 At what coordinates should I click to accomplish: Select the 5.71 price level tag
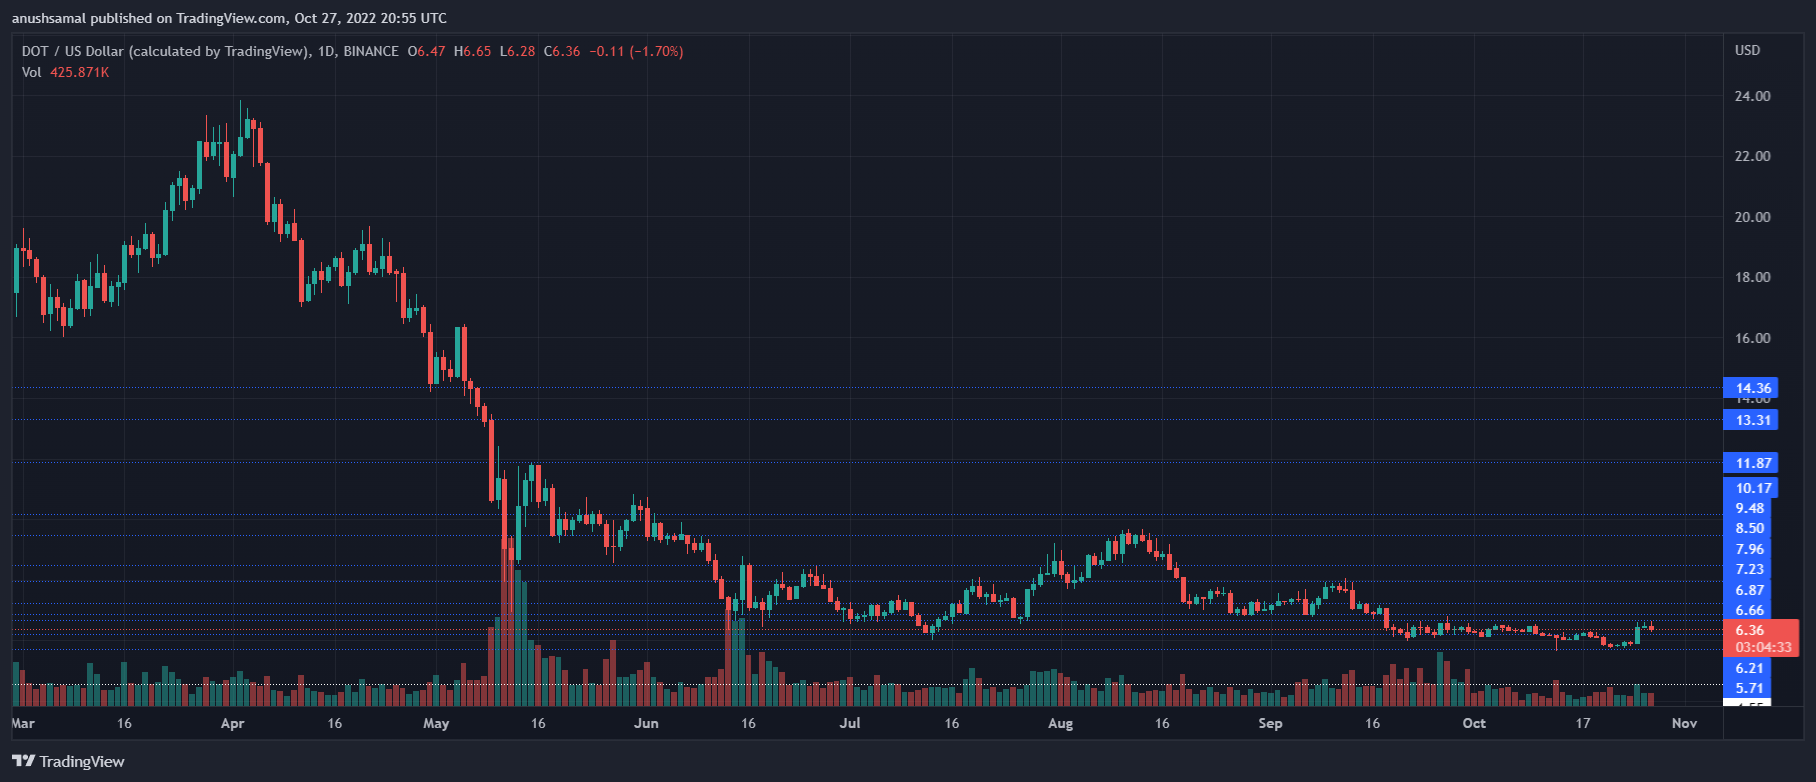pos(1748,688)
